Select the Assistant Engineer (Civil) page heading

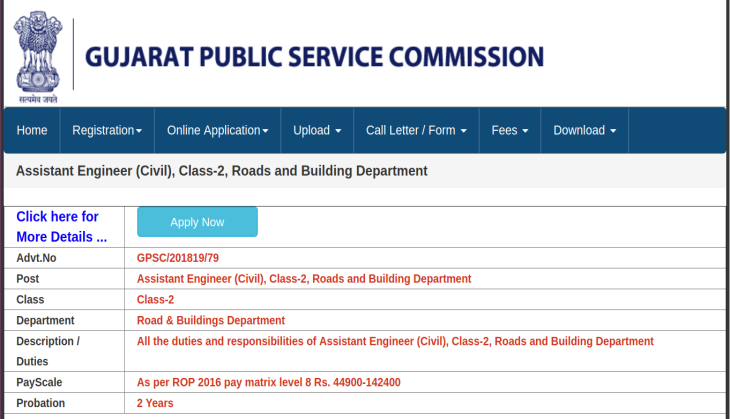[222, 171]
